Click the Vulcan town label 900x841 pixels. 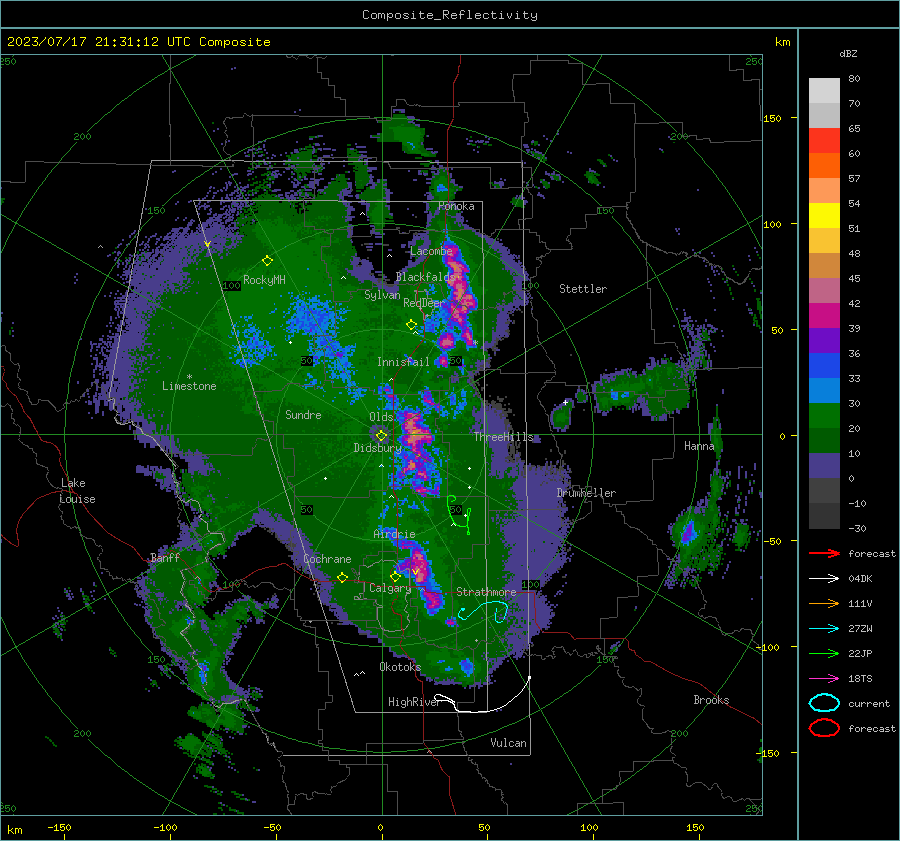[x=508, y=743]
